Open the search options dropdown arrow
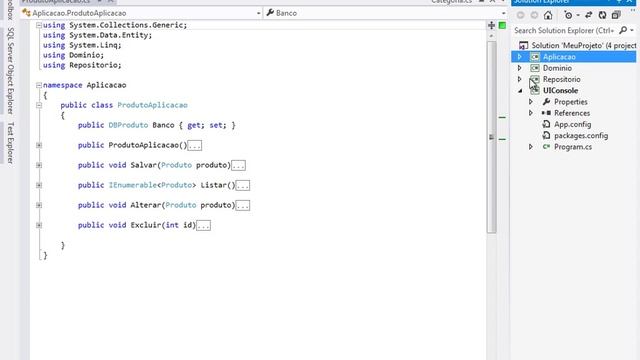Screen dimensions: 640x360 (x=632, y=30)
